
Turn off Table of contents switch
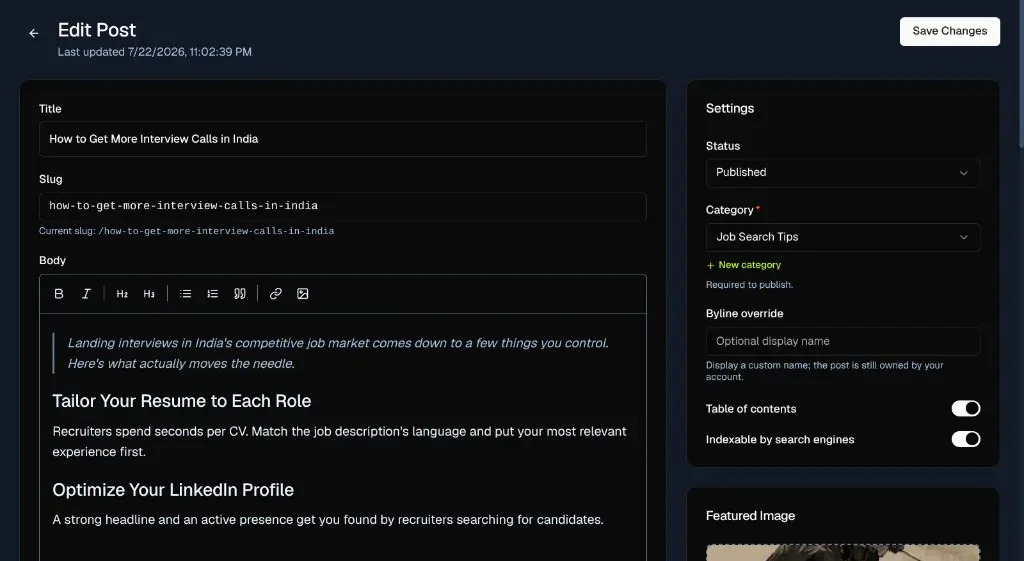(965, 408)
